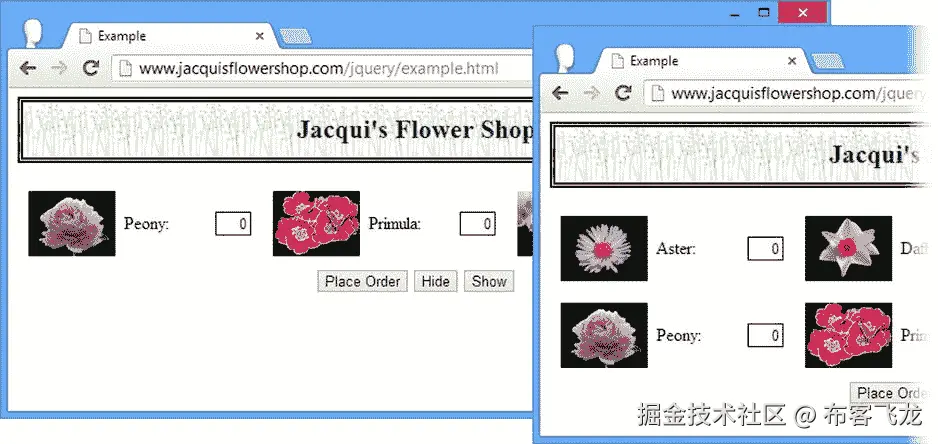Select the Example tab in the left window
Viewport: 938px width, 444px height.
pyautogui.click(x=170, y=36)
